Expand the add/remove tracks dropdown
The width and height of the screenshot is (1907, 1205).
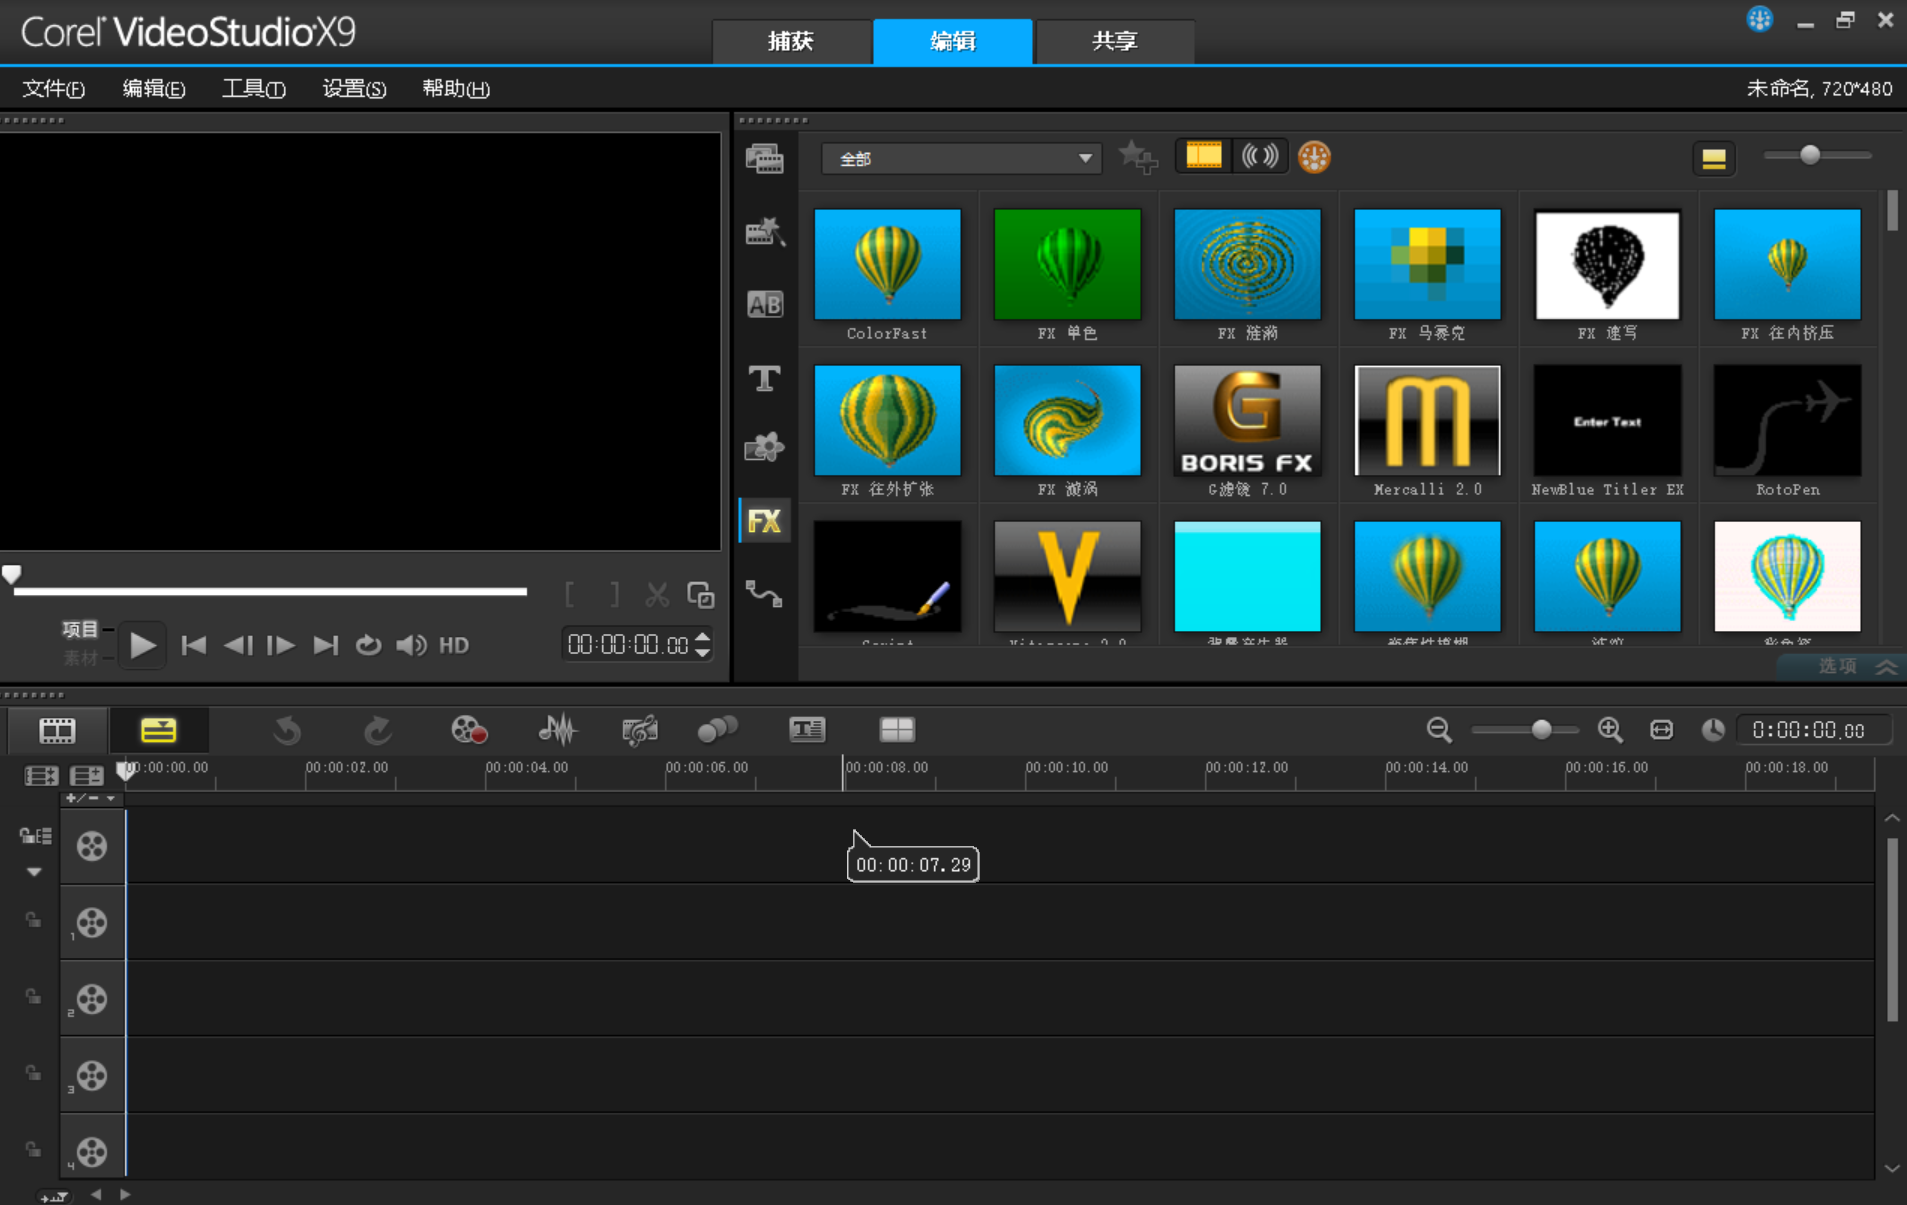coord(91,798)
